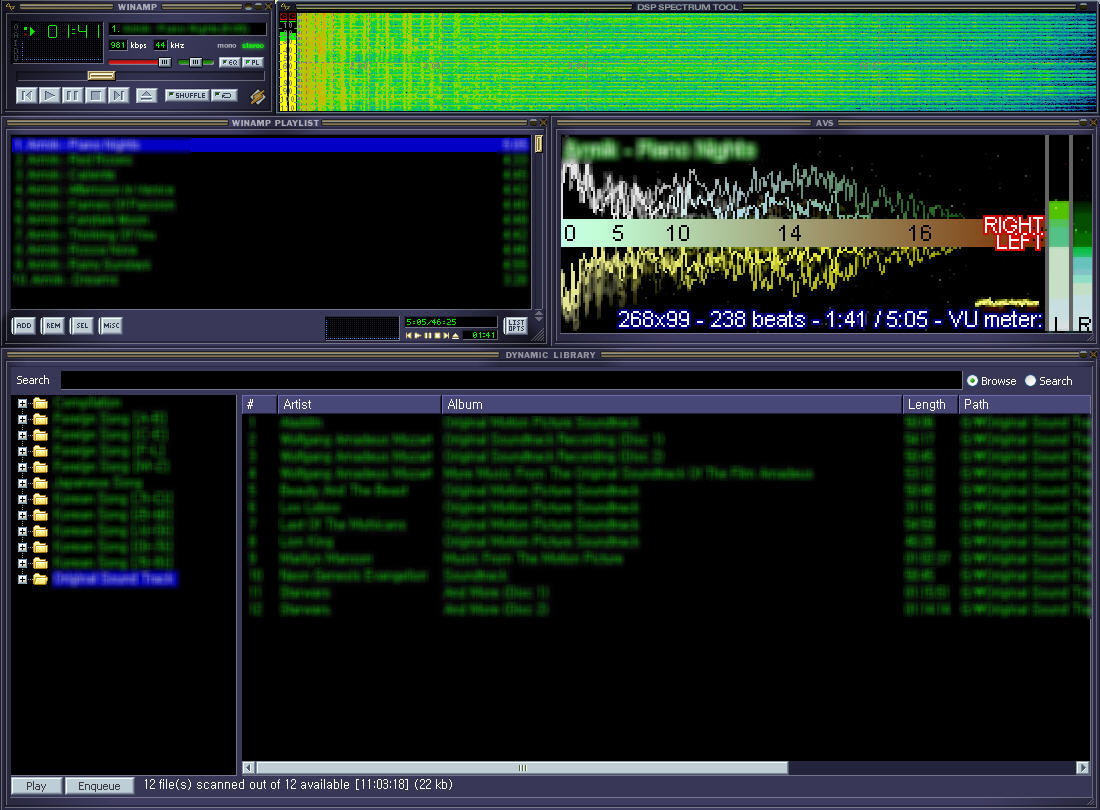
Task: Sort library by Length column header
Action: coord(930,405)
